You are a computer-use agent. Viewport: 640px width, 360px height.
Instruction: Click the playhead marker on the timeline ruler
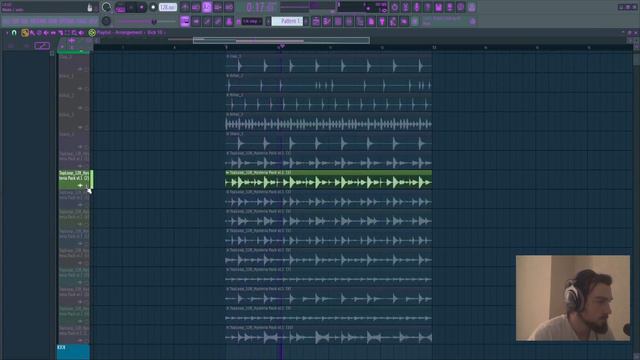click(x=282, y=47)
